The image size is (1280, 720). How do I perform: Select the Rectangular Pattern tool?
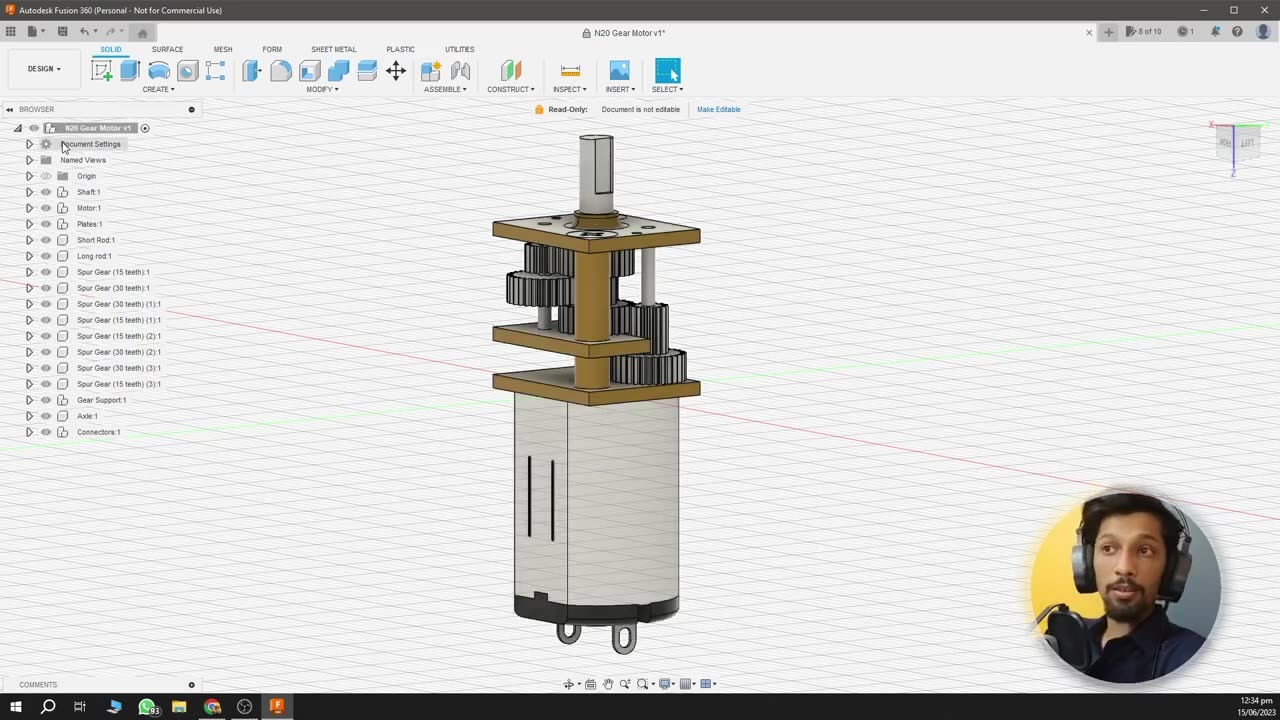click(215, 70)
